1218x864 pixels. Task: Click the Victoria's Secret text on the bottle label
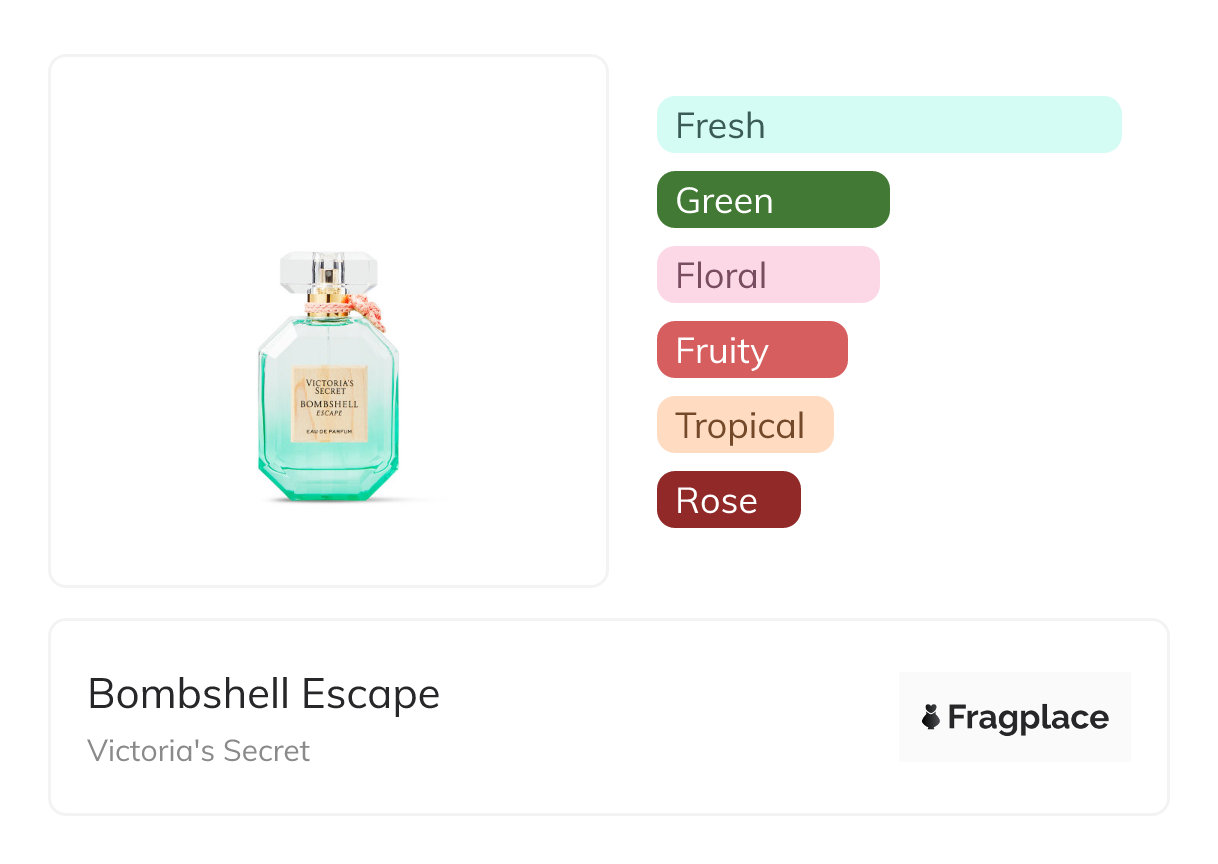328,387
